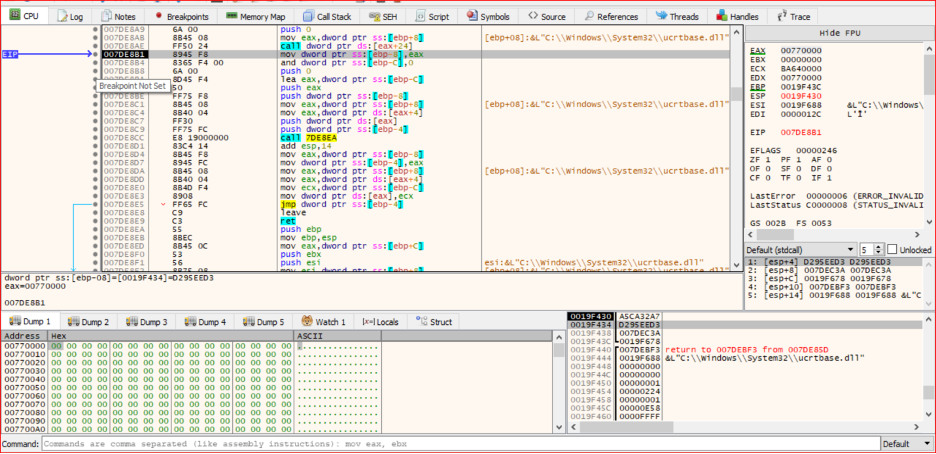Viewport: 936px width, 454px height.
Task: Select the jmp dword ptr ss:[ebp-4] instruction
Action: pos(341,205)
